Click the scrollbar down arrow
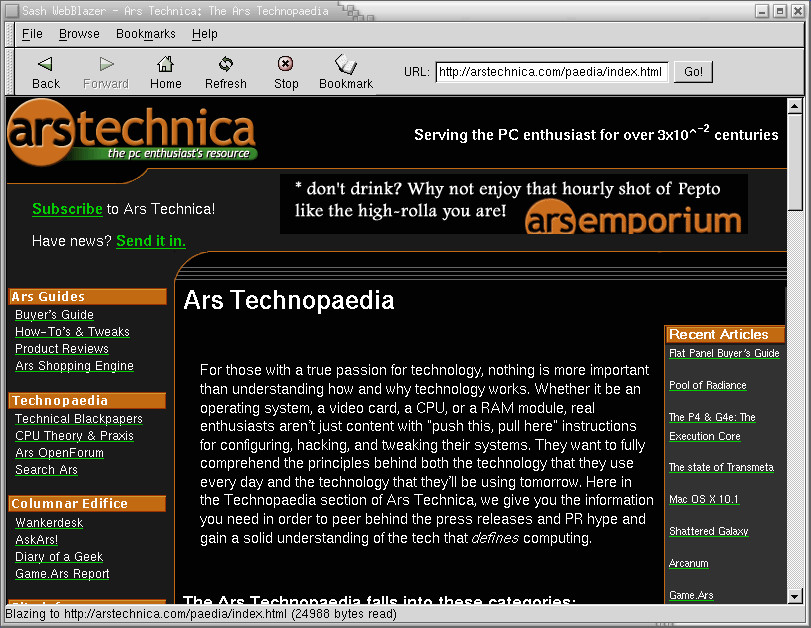 (794, 596)
